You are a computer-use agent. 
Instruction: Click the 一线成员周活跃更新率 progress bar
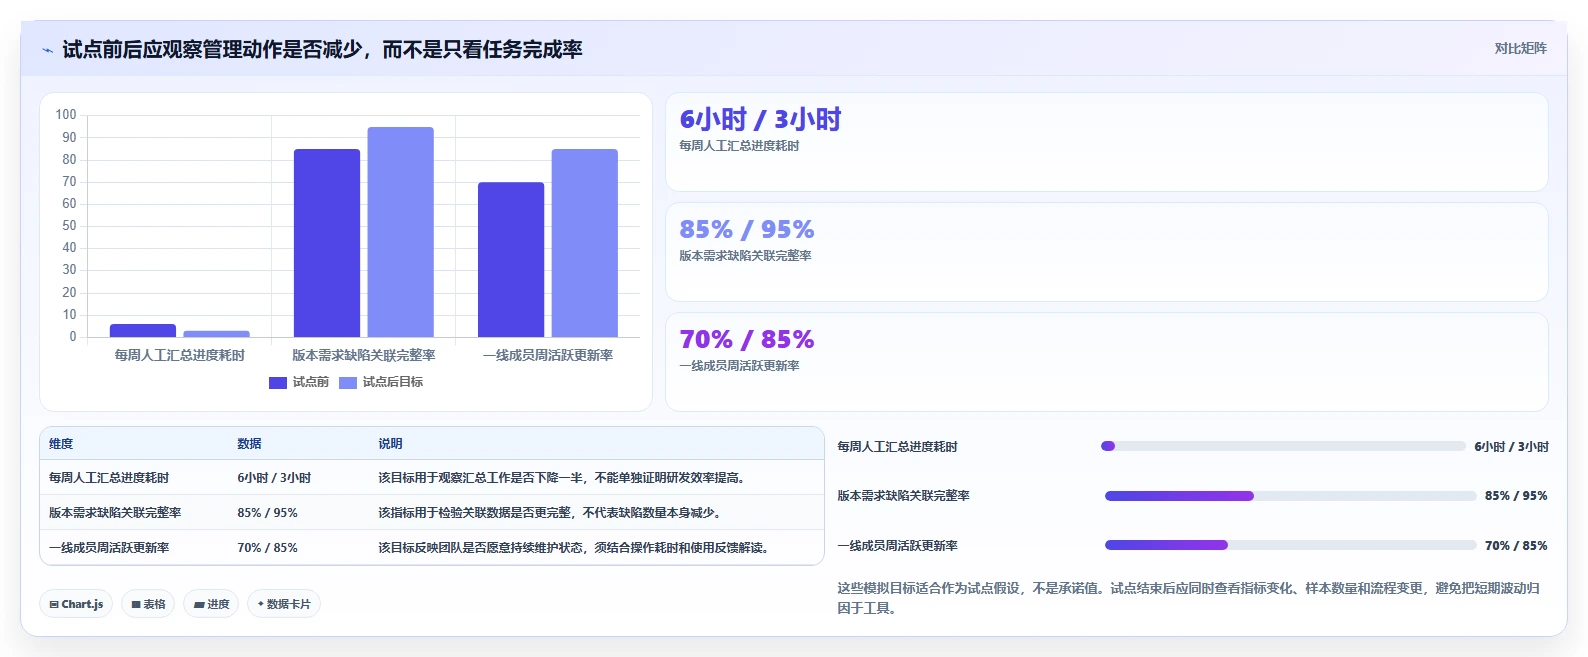(x=1290, y=545)
